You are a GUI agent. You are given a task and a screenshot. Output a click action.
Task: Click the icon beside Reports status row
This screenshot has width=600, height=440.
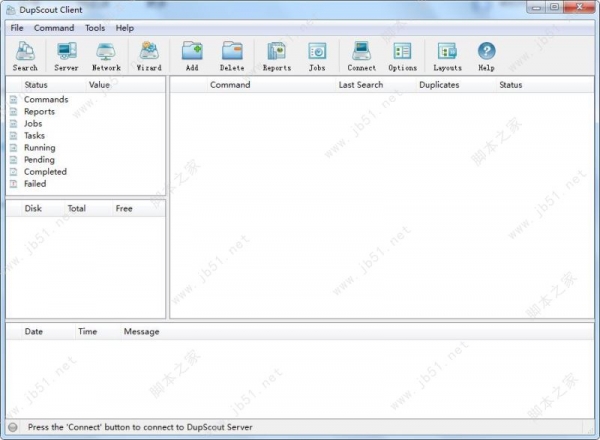coord(13,112)
